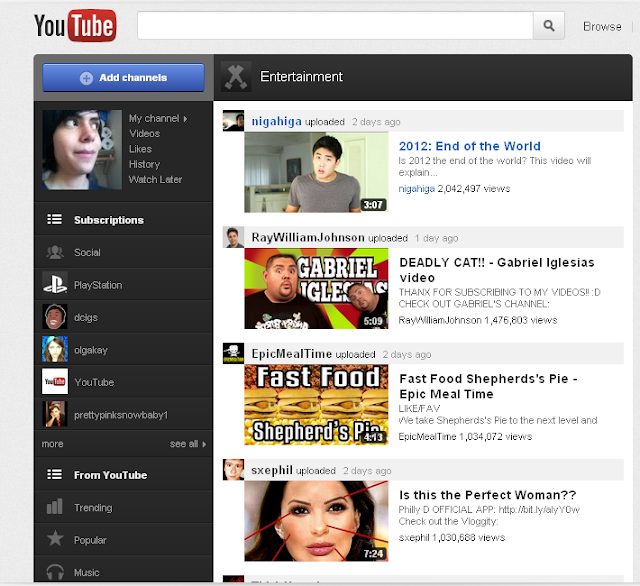This screenshot has height=586, width=640.
Task: Click nigahiga small avatar in feed
Action: pos(233,121)
